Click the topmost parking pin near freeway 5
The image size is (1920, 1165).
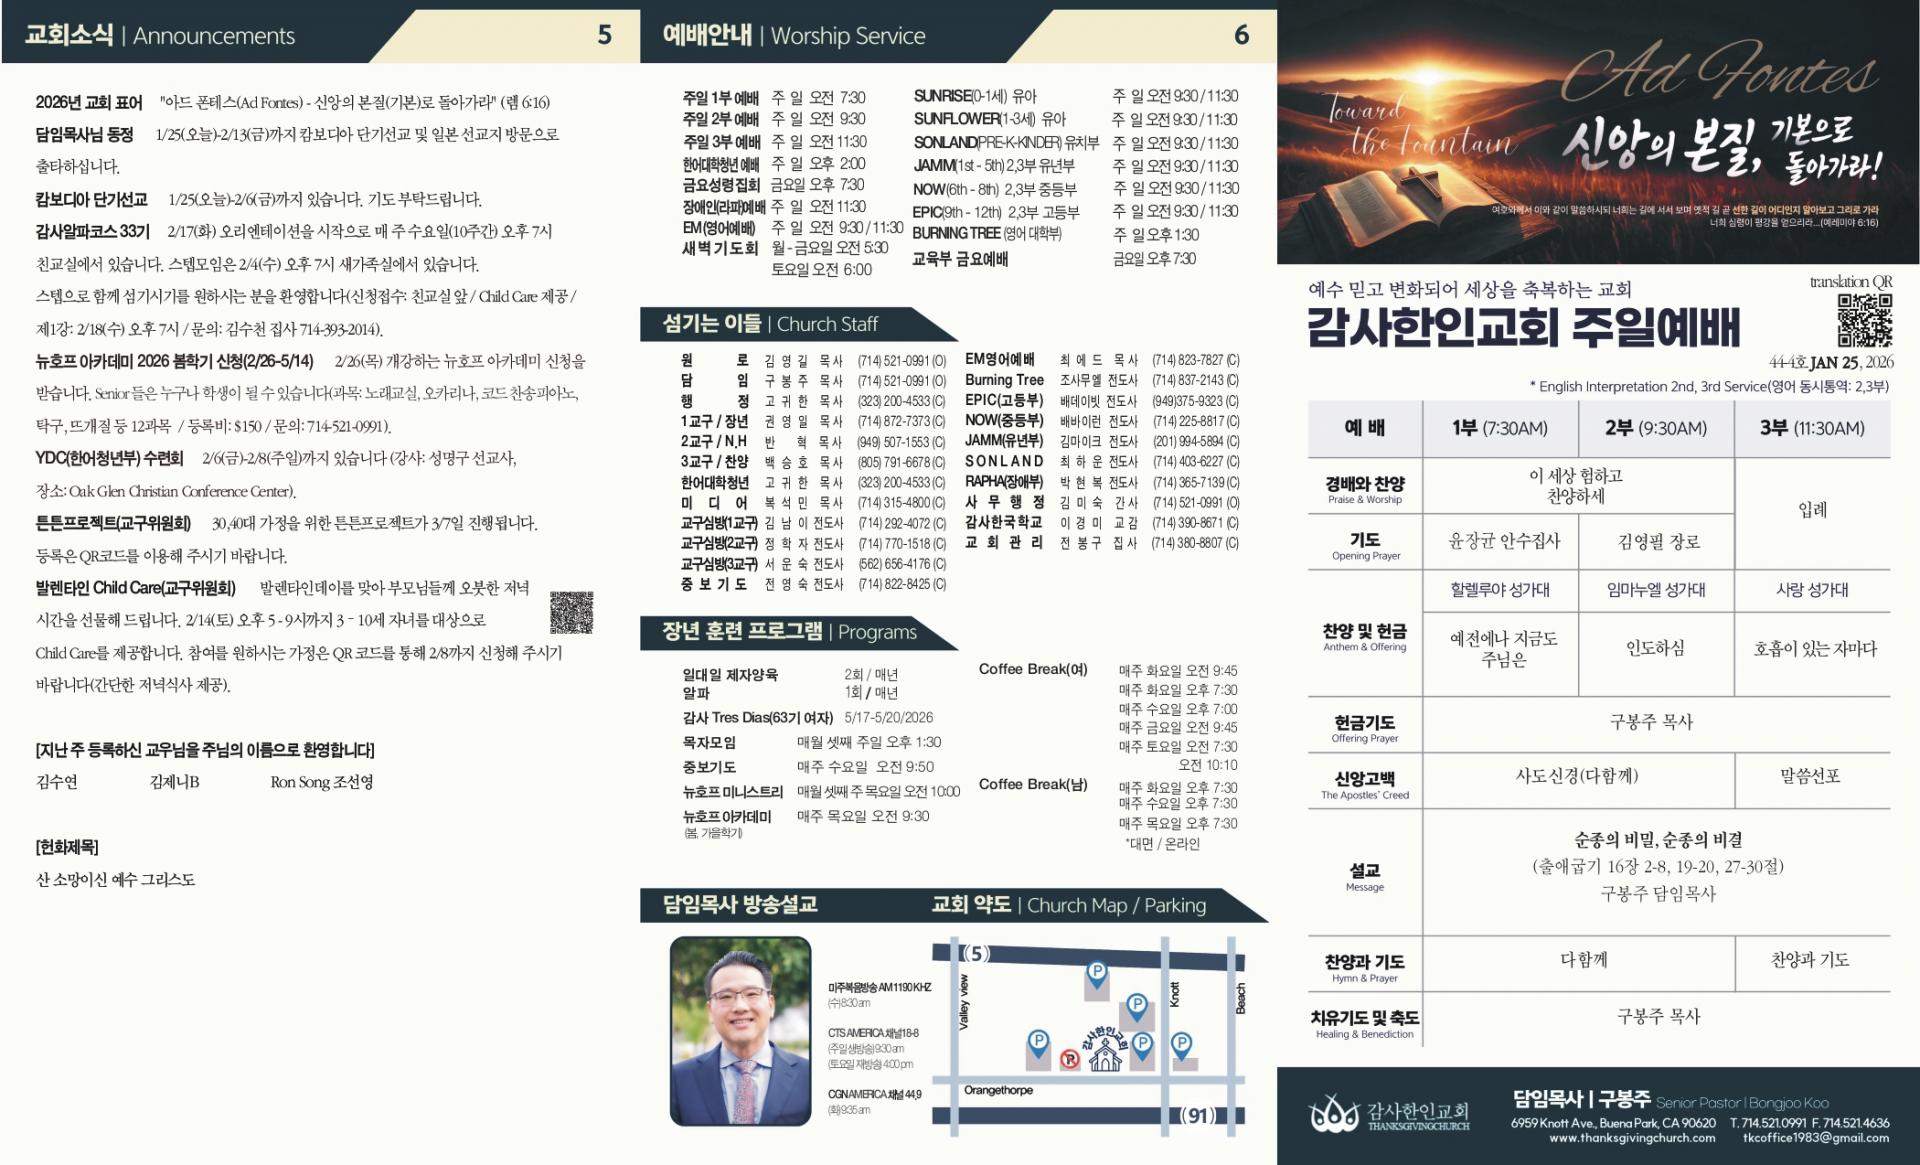(1097, 973)
